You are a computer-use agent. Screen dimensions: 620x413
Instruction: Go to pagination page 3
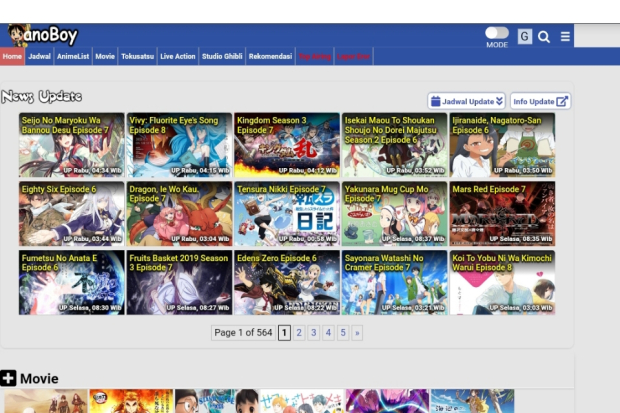(x=313, y=333)
